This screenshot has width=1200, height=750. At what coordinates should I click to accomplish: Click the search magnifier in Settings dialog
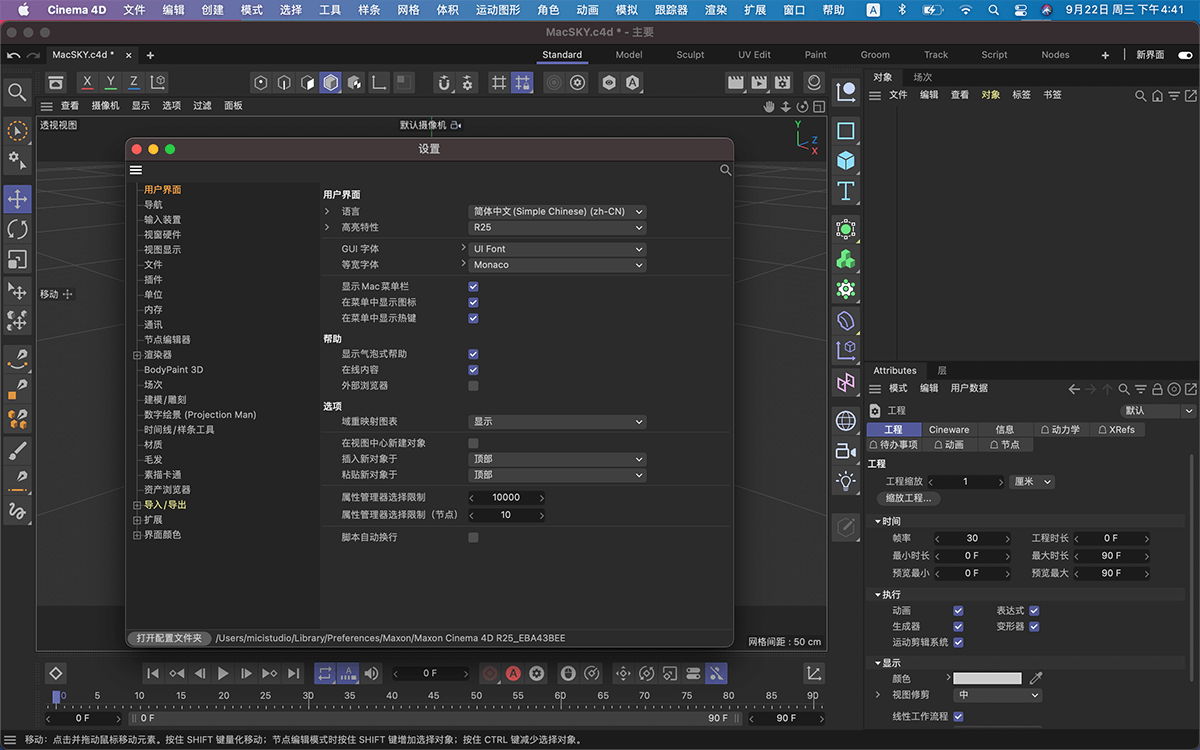(726, 171)
